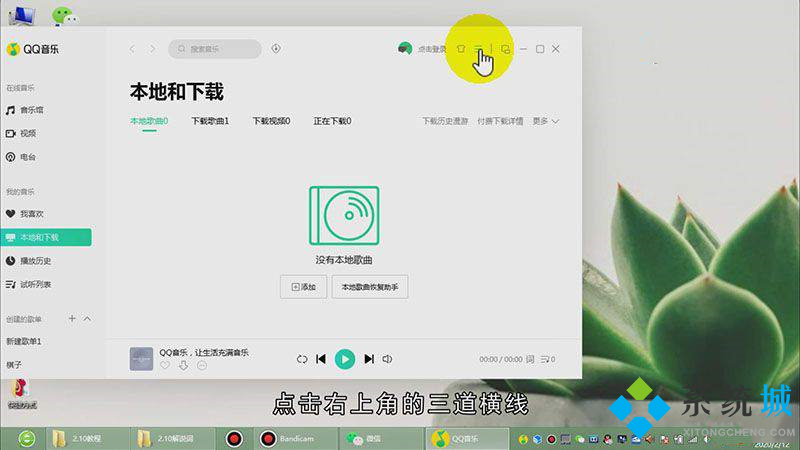Click the green Start button in taskbar

27,439
